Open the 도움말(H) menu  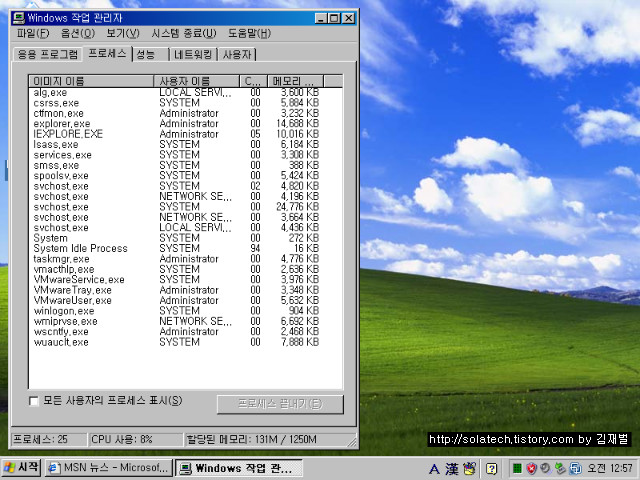249,33
